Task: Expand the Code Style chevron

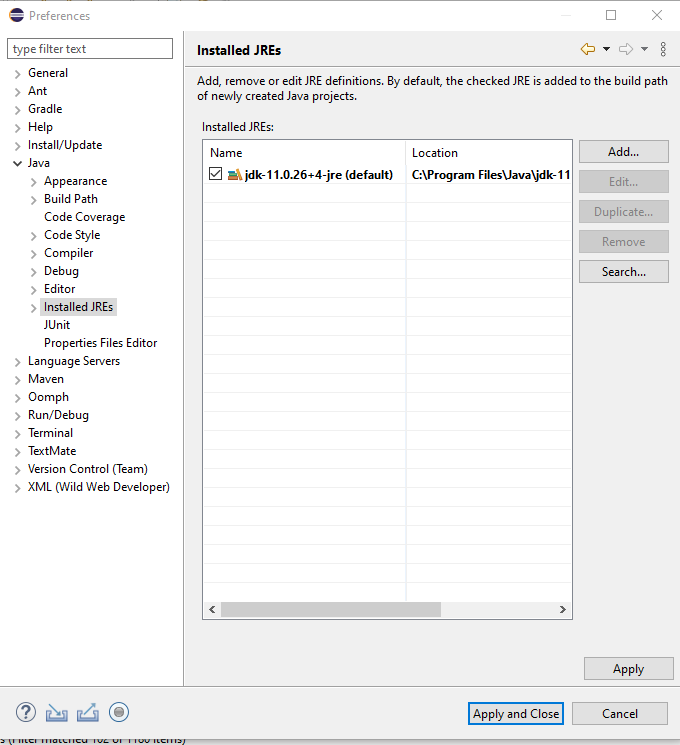Action: 33,236
